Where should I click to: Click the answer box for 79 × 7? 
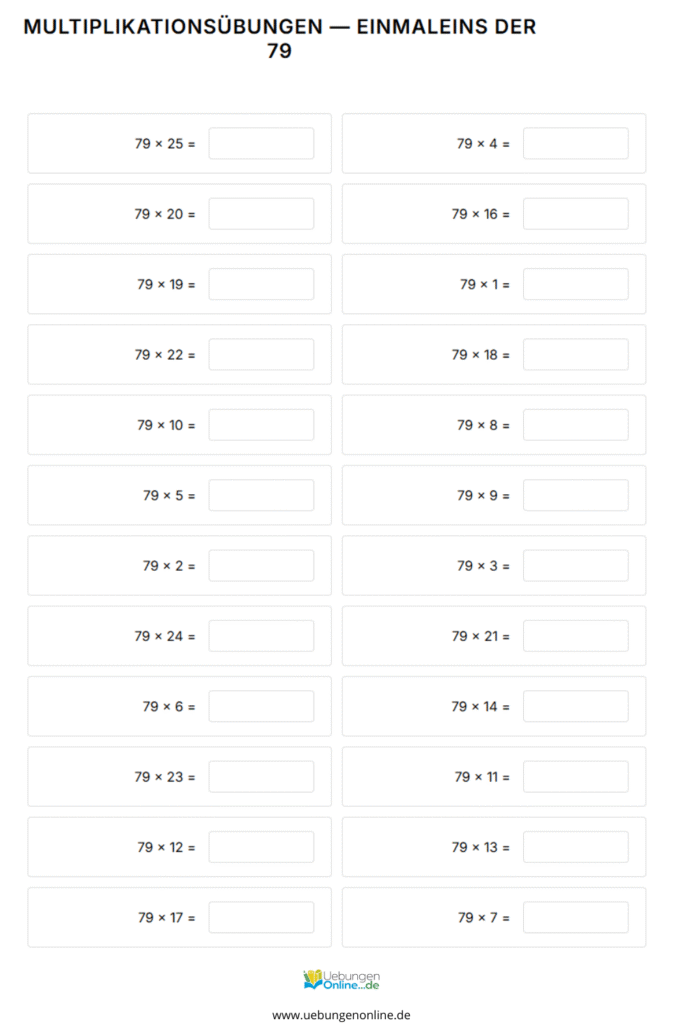(575, 917)
